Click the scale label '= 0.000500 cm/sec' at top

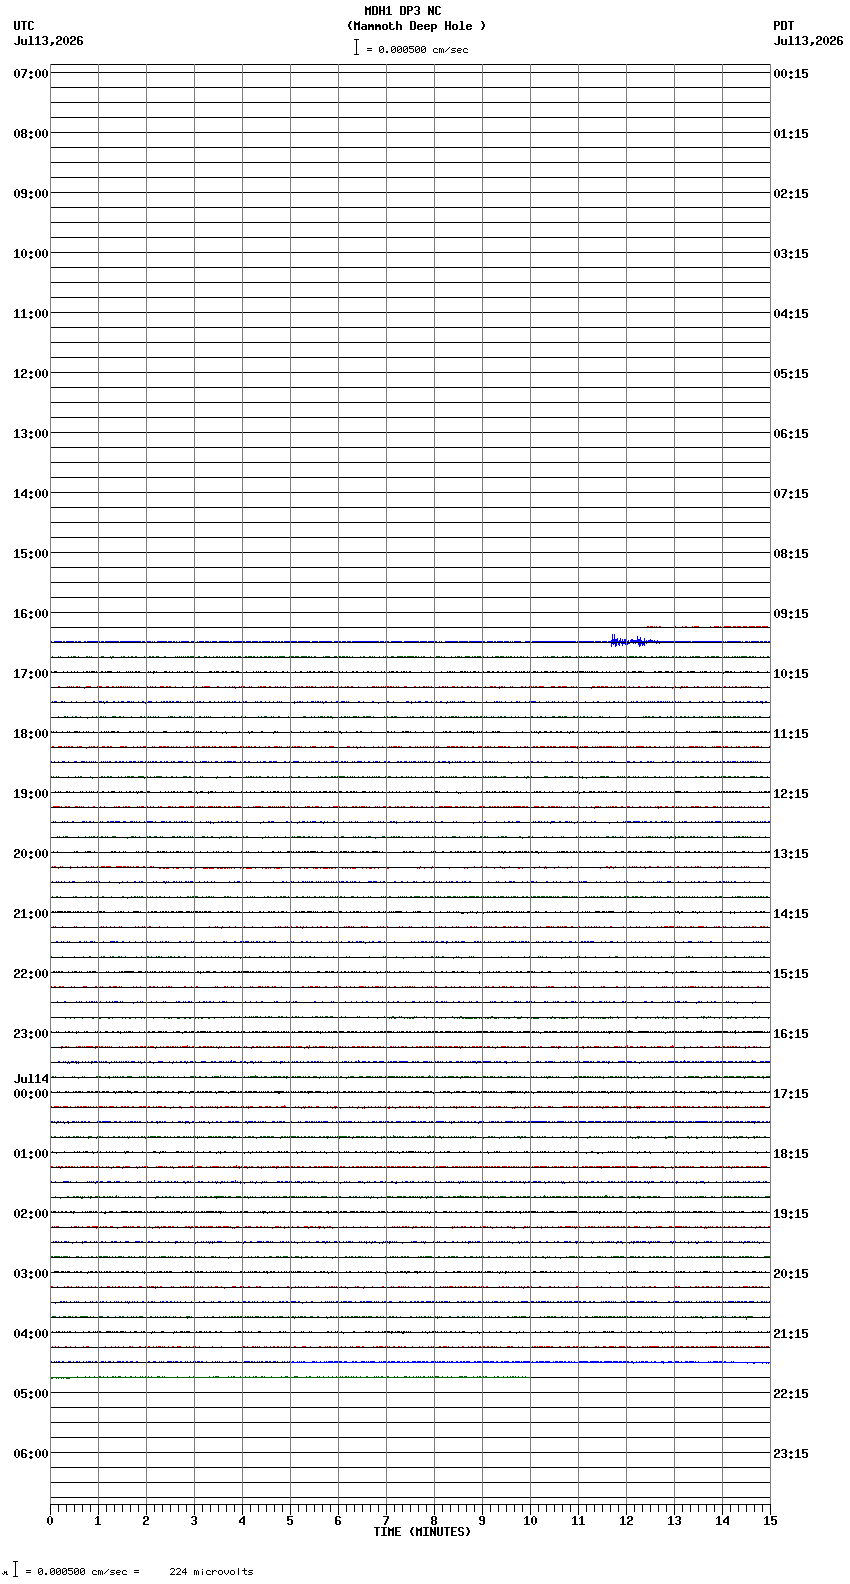click(x=417, y=49)
